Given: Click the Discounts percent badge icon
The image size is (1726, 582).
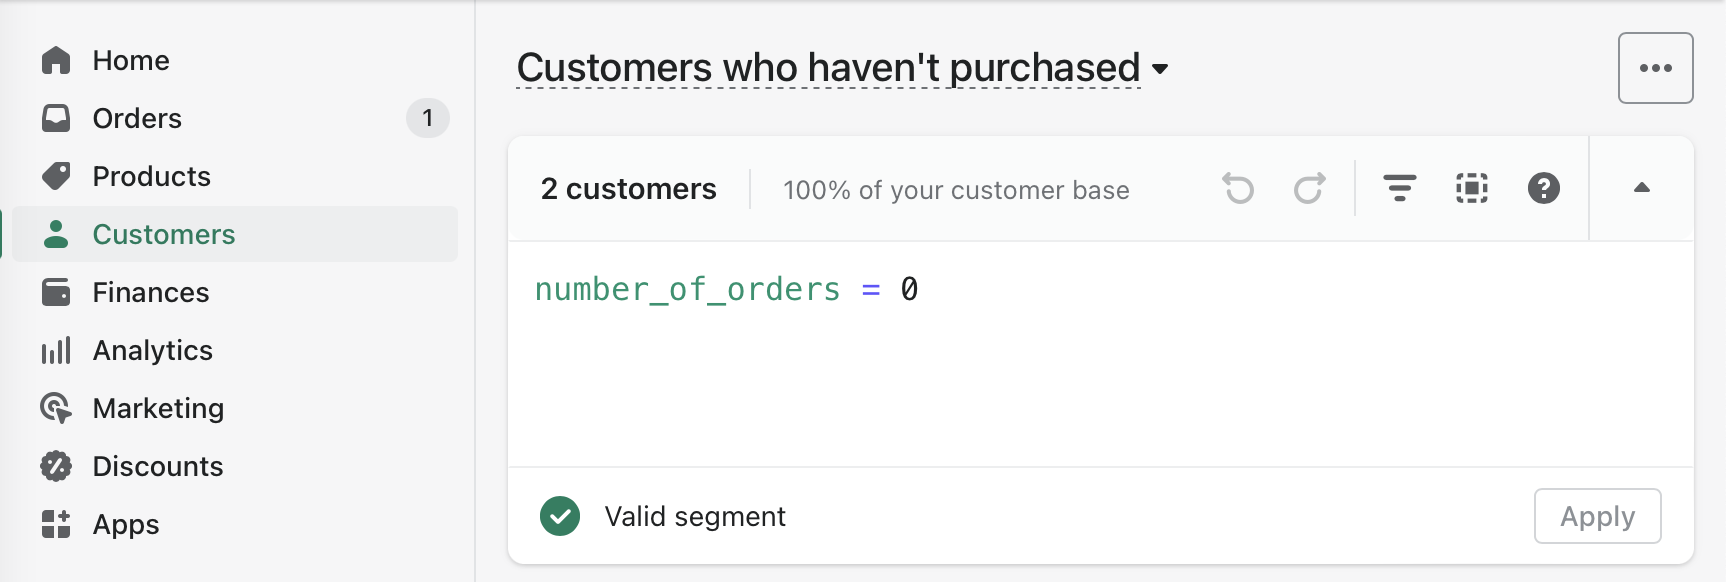Looking at the screenshot, I should pos(56,466).
